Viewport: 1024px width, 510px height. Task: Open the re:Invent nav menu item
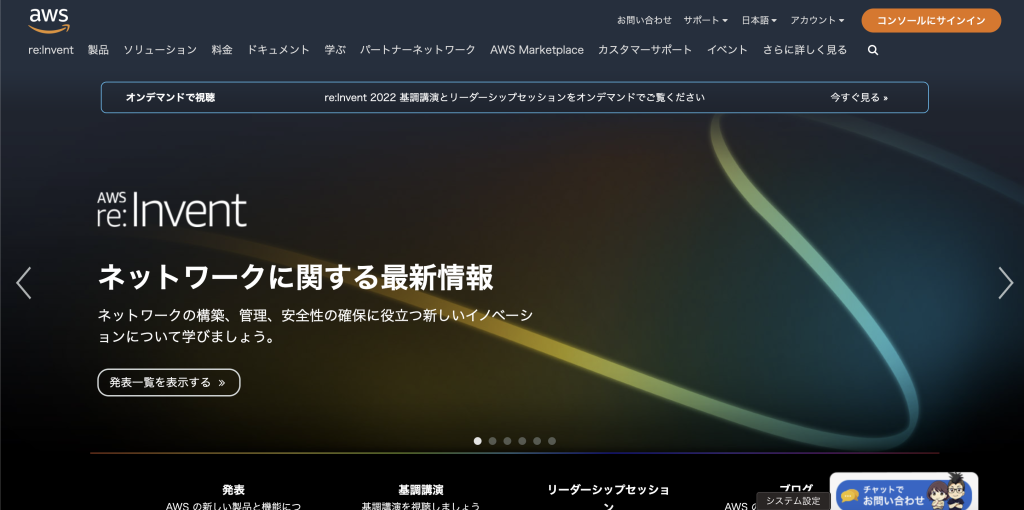pyautogui.click(x=51, y=50)
